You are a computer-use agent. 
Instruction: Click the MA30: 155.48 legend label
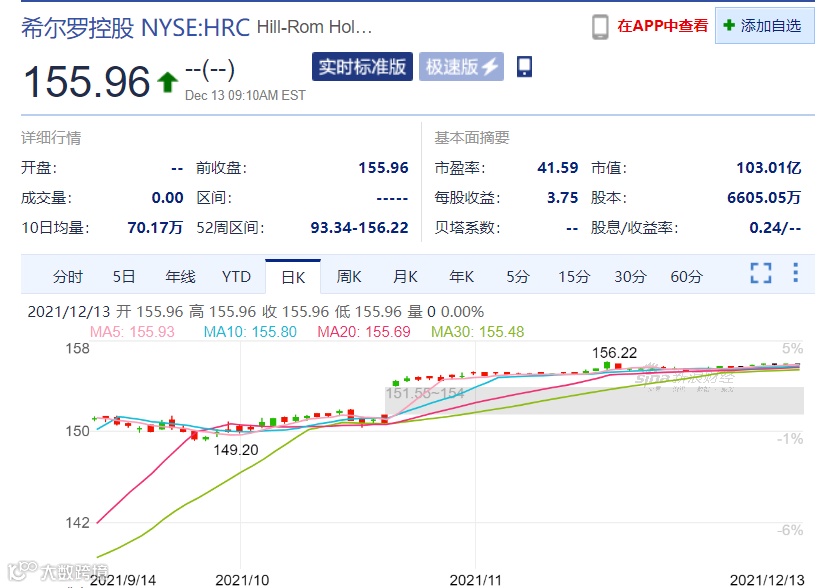click(x=478, y=332)
